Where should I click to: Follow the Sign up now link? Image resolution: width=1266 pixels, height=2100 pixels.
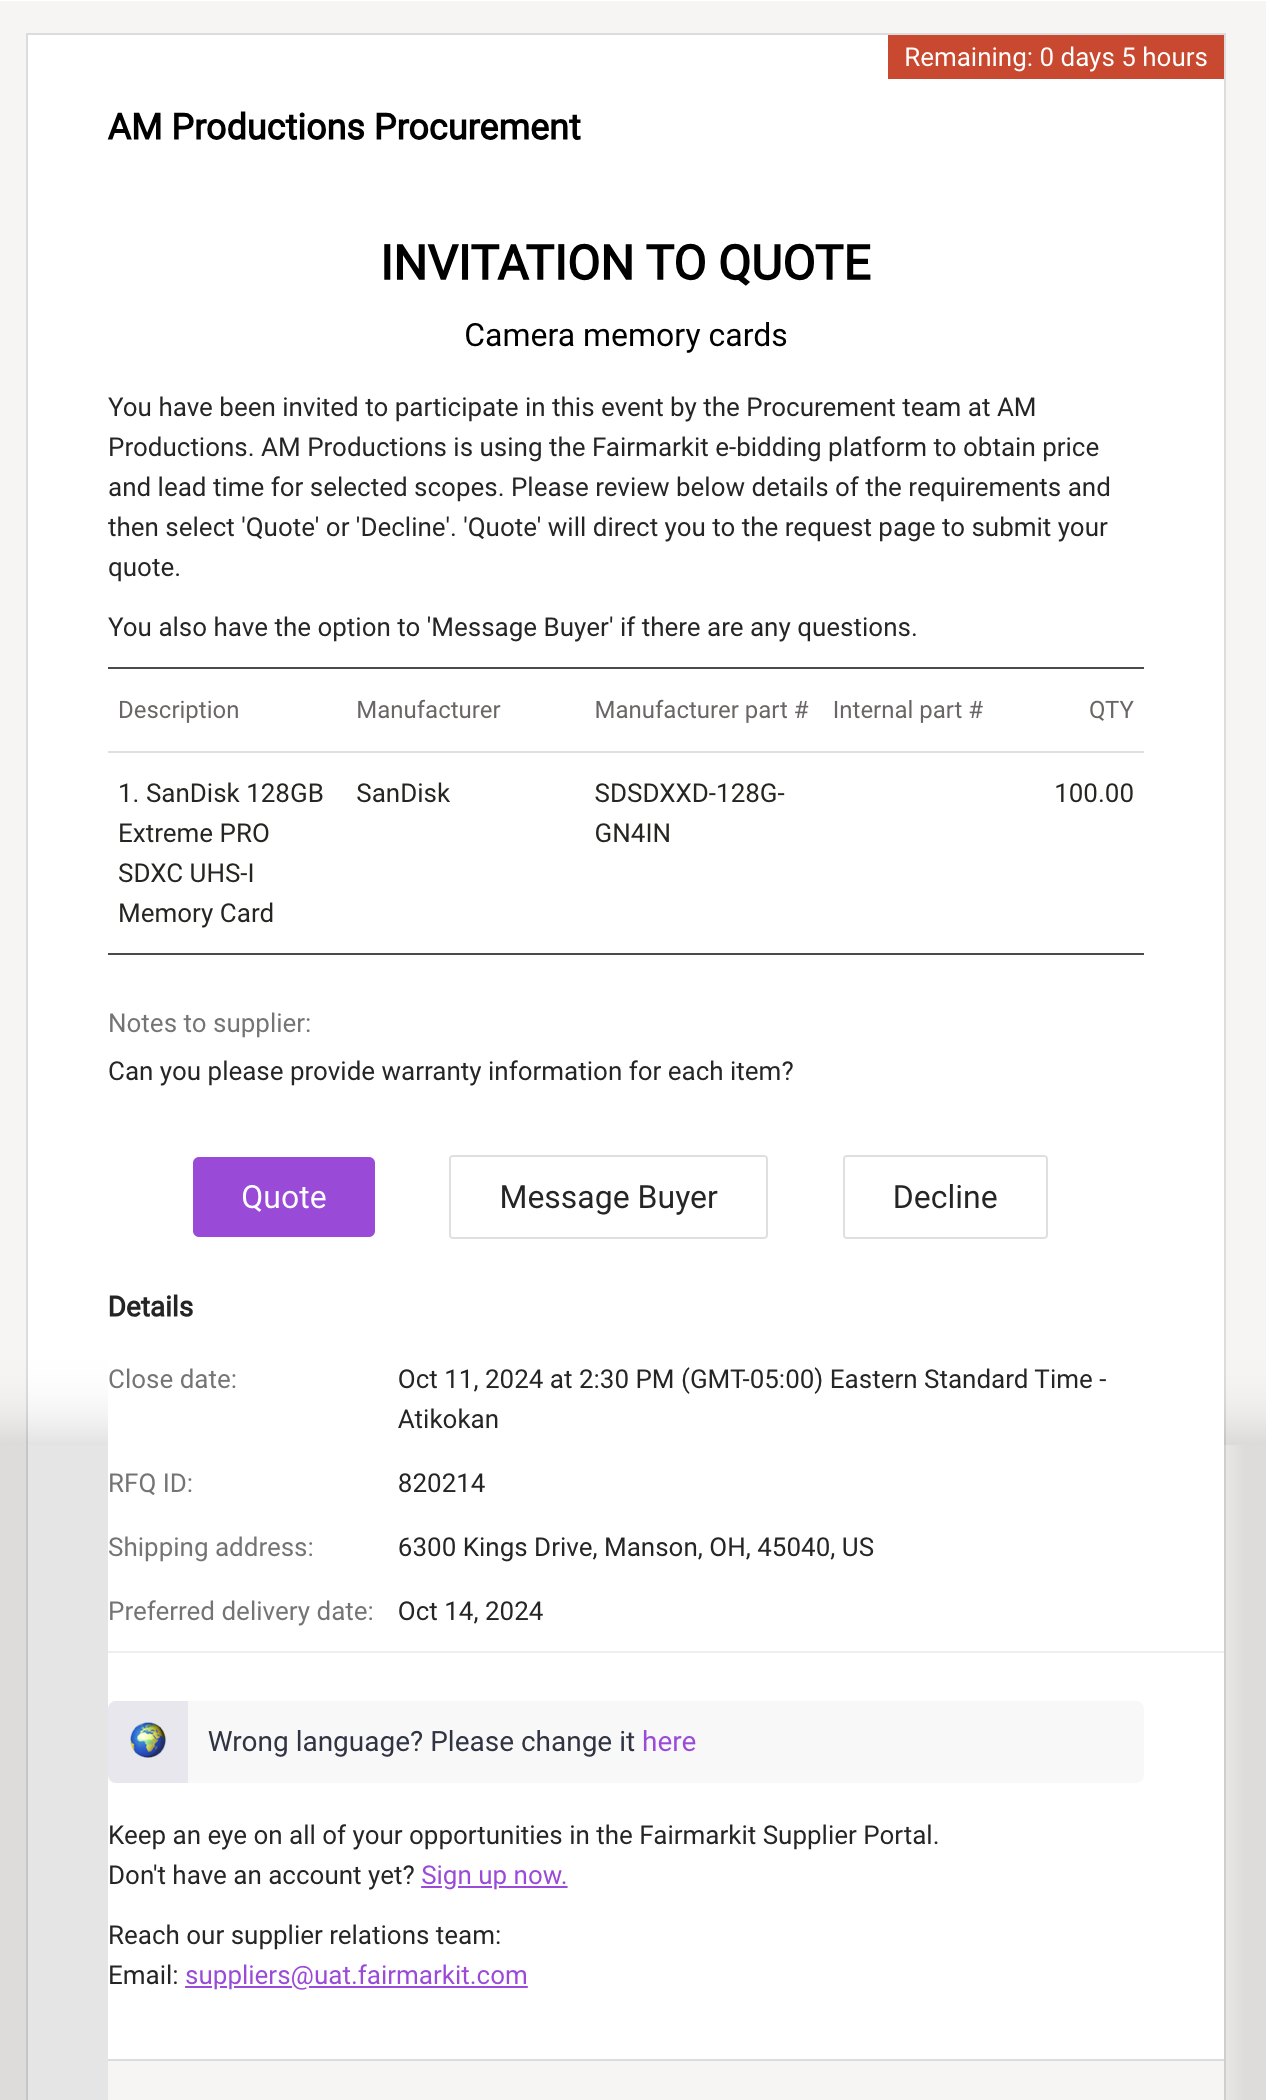pos(494,1875)
